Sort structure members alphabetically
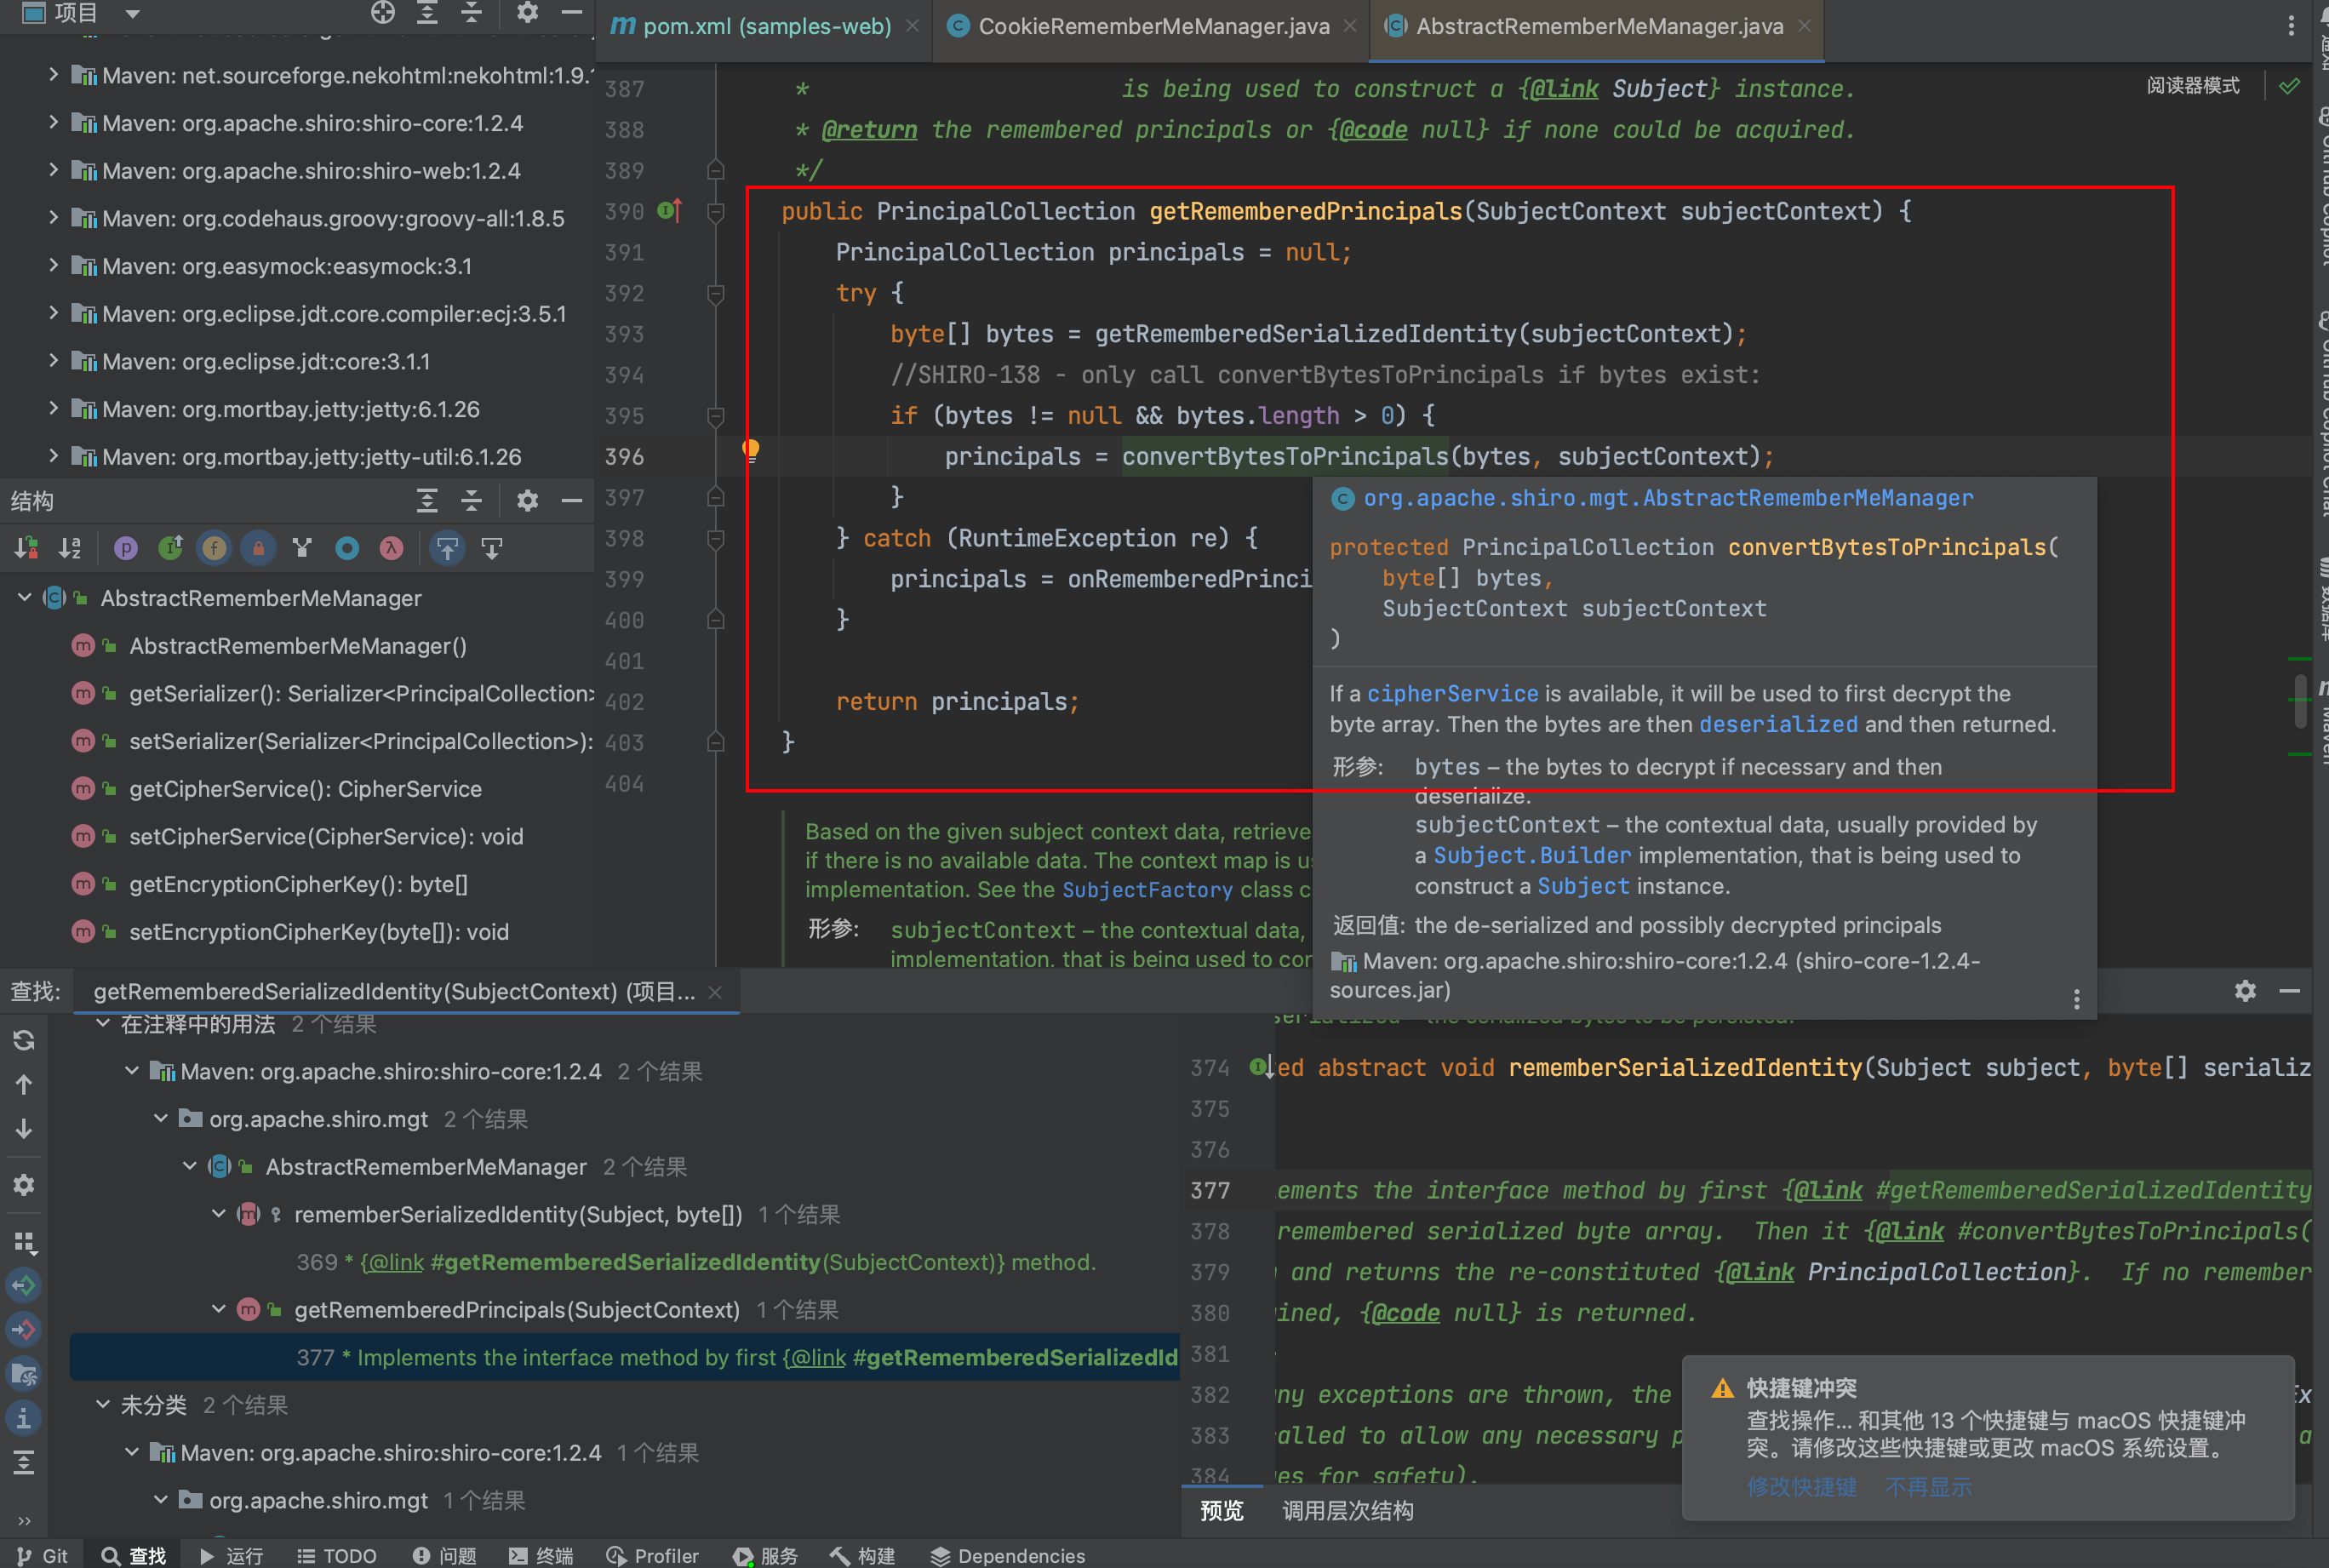 tap(70, 548)
